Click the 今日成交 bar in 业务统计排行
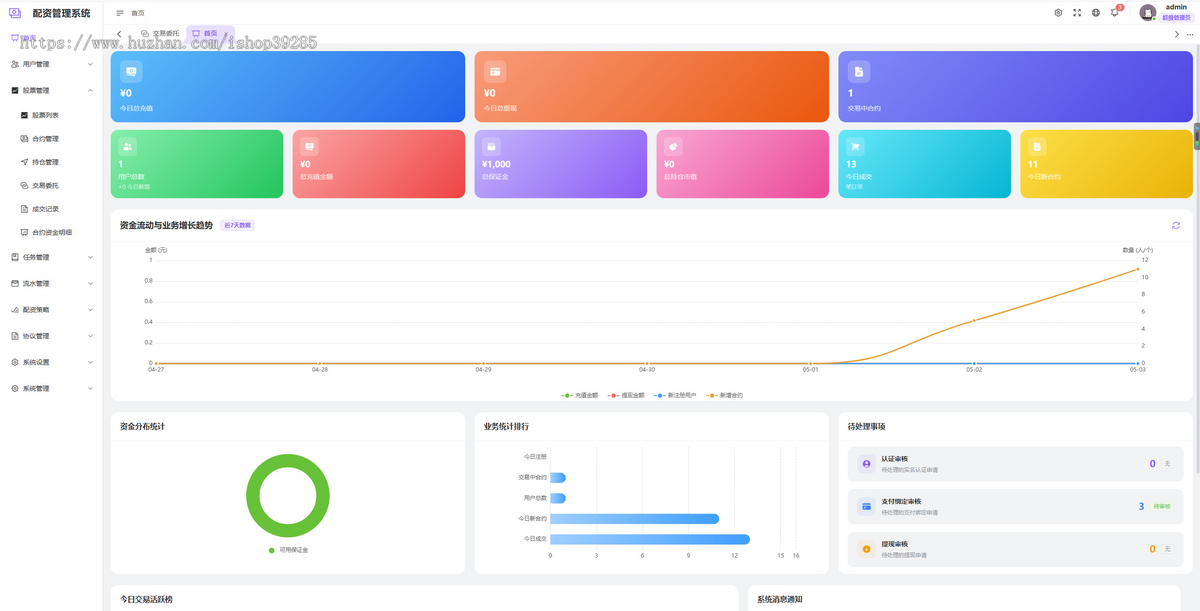Viewport: 1200px width, 611px height. tap(650, 539)
